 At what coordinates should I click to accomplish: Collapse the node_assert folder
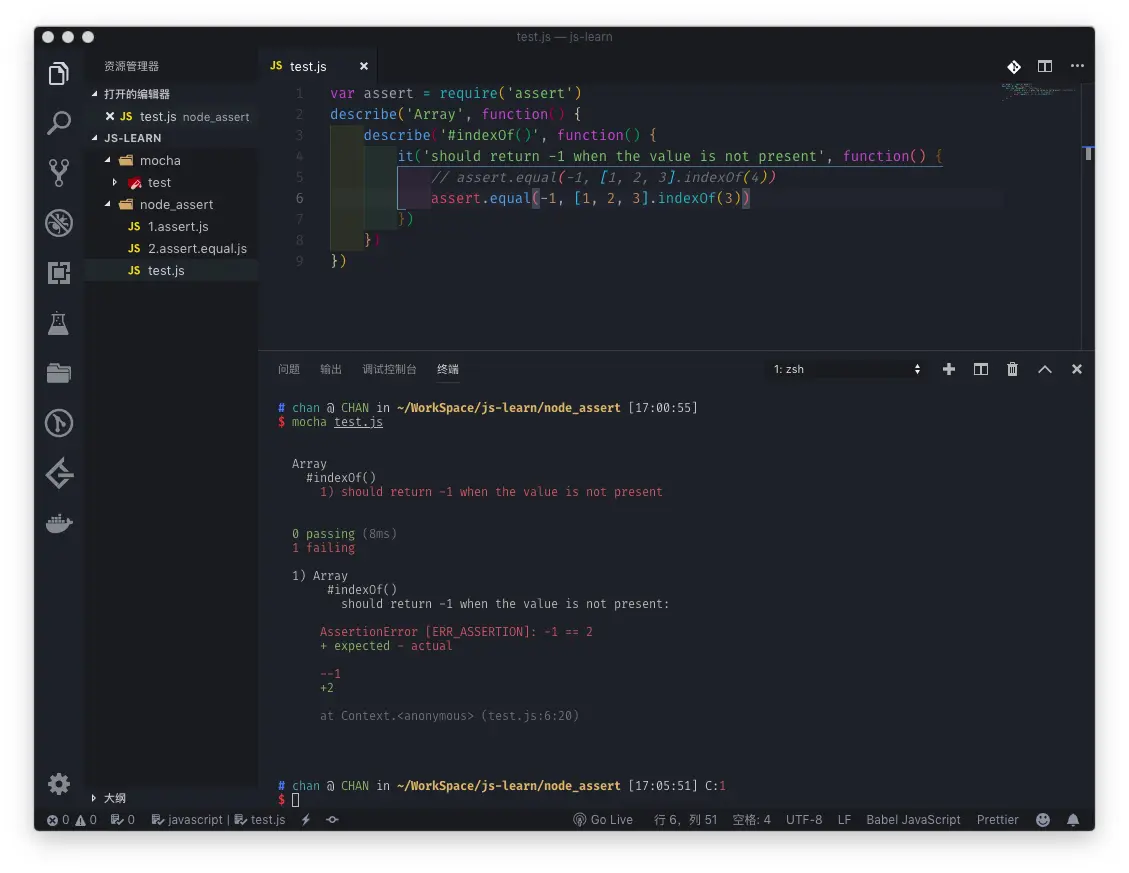pos(108,204)
